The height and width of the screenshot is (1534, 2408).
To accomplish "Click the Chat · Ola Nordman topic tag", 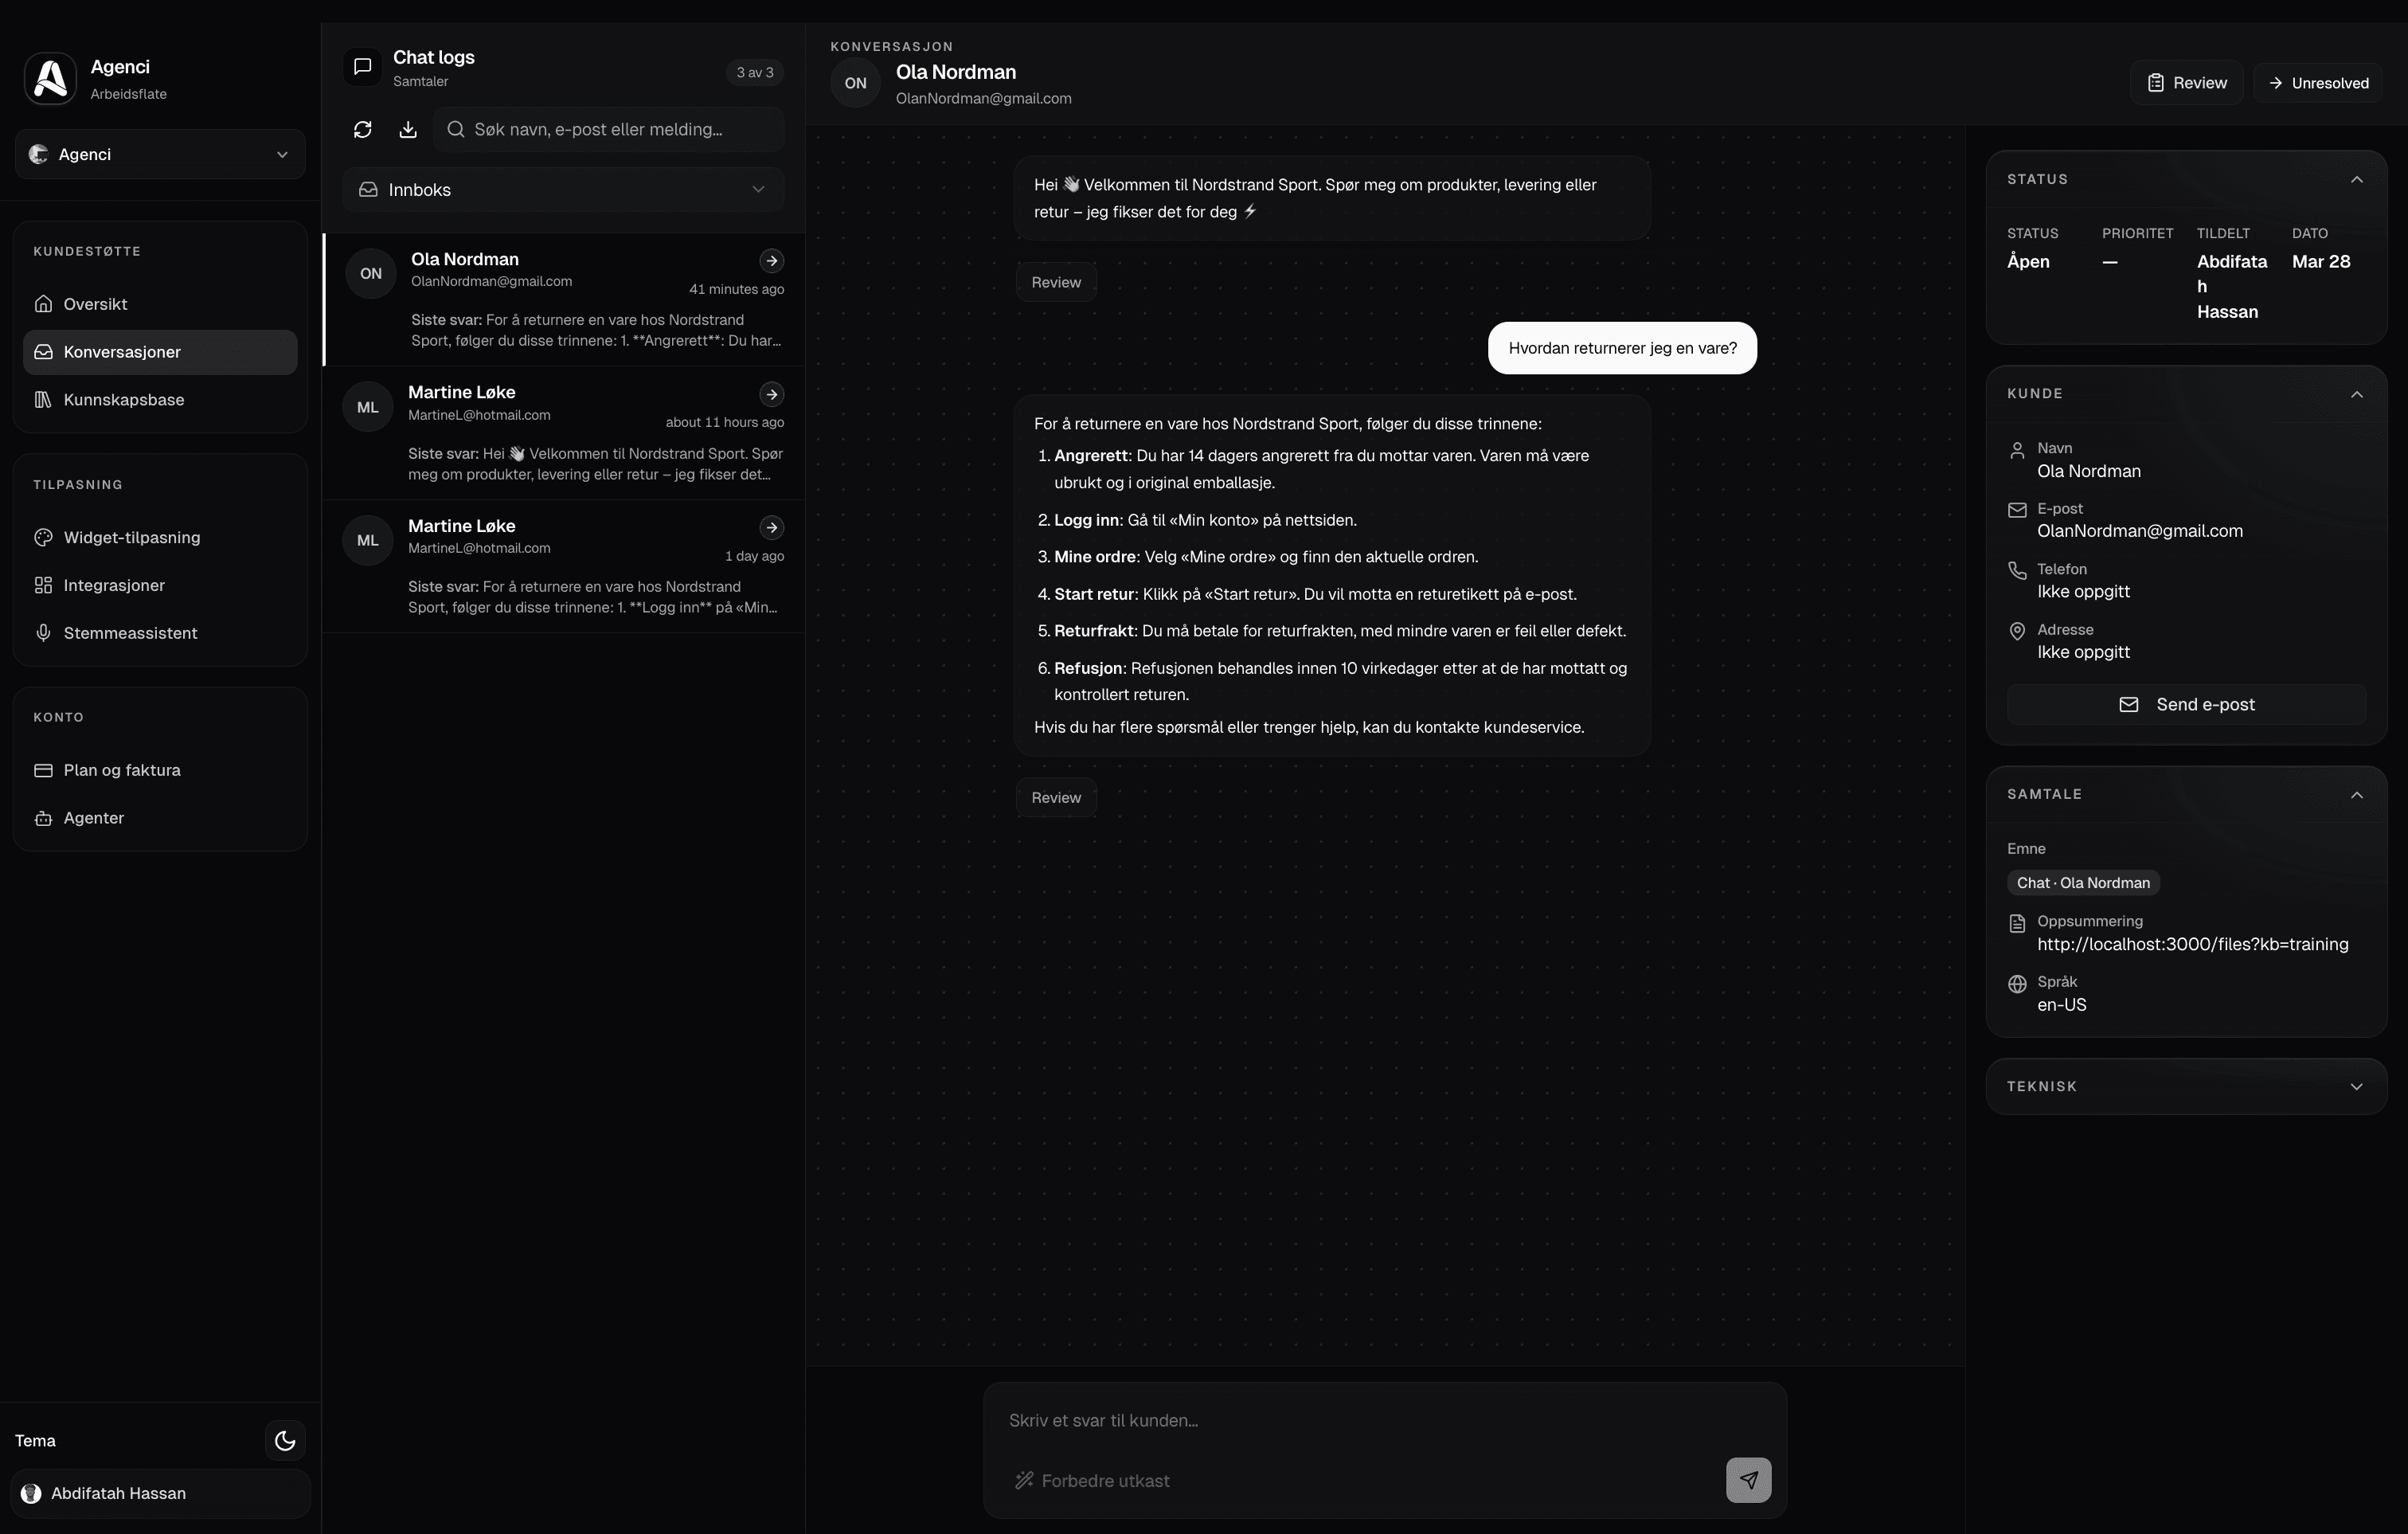I will (x=2083, y=883).
